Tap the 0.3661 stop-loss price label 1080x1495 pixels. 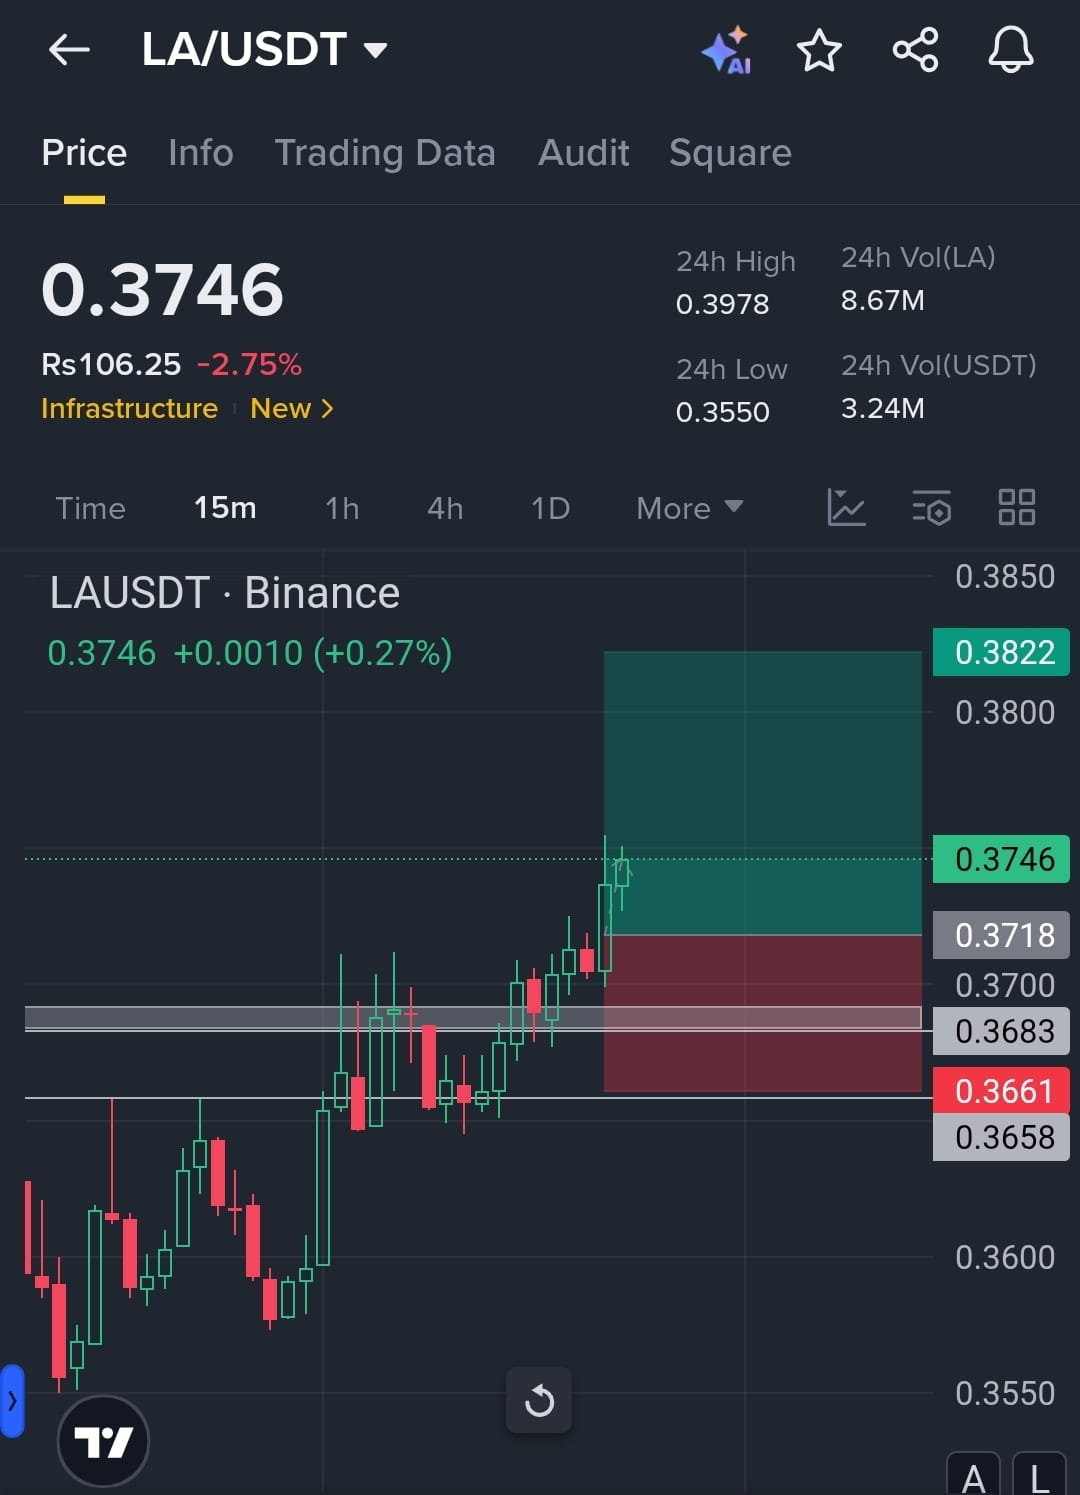point(1001,1091)
